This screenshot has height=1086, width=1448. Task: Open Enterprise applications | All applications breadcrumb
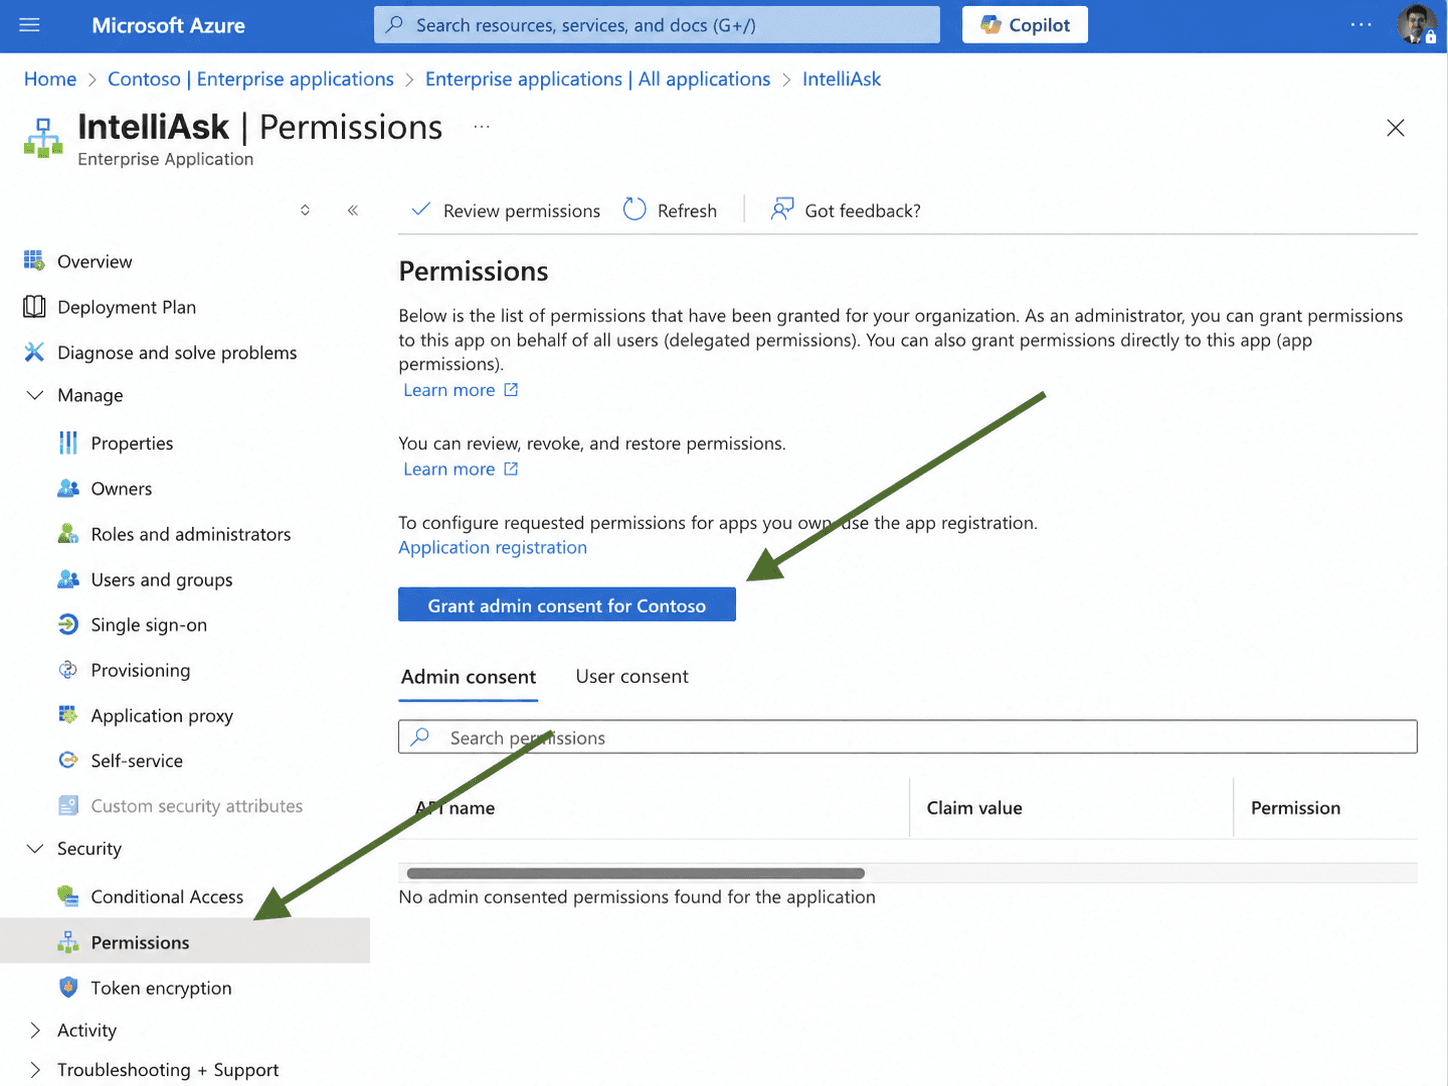598,79
